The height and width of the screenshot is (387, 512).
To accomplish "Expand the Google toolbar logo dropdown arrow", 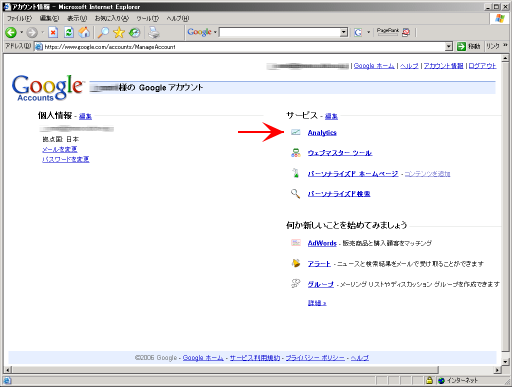I will click(215, 32).
